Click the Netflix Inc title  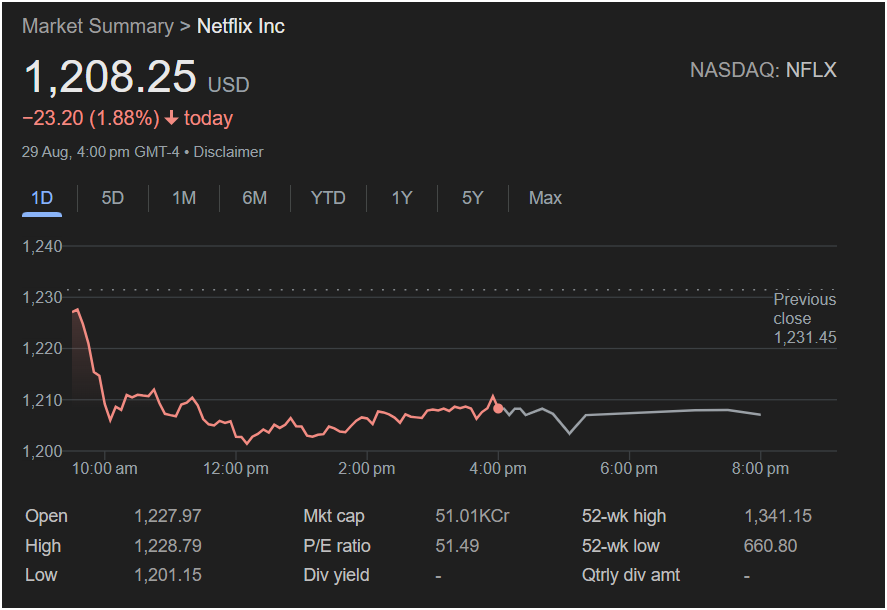click(x=241, y=27)
